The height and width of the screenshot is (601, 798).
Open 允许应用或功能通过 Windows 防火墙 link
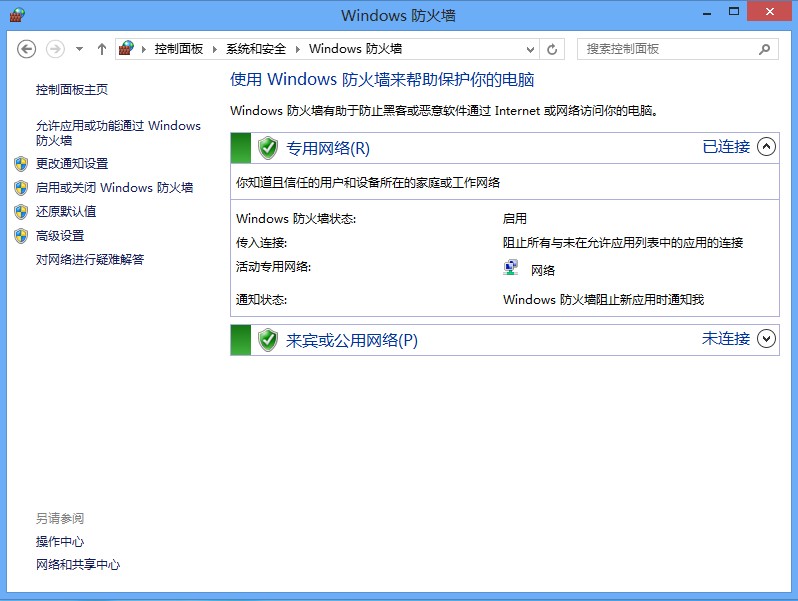pyautogui.click(x=118, y=133)
